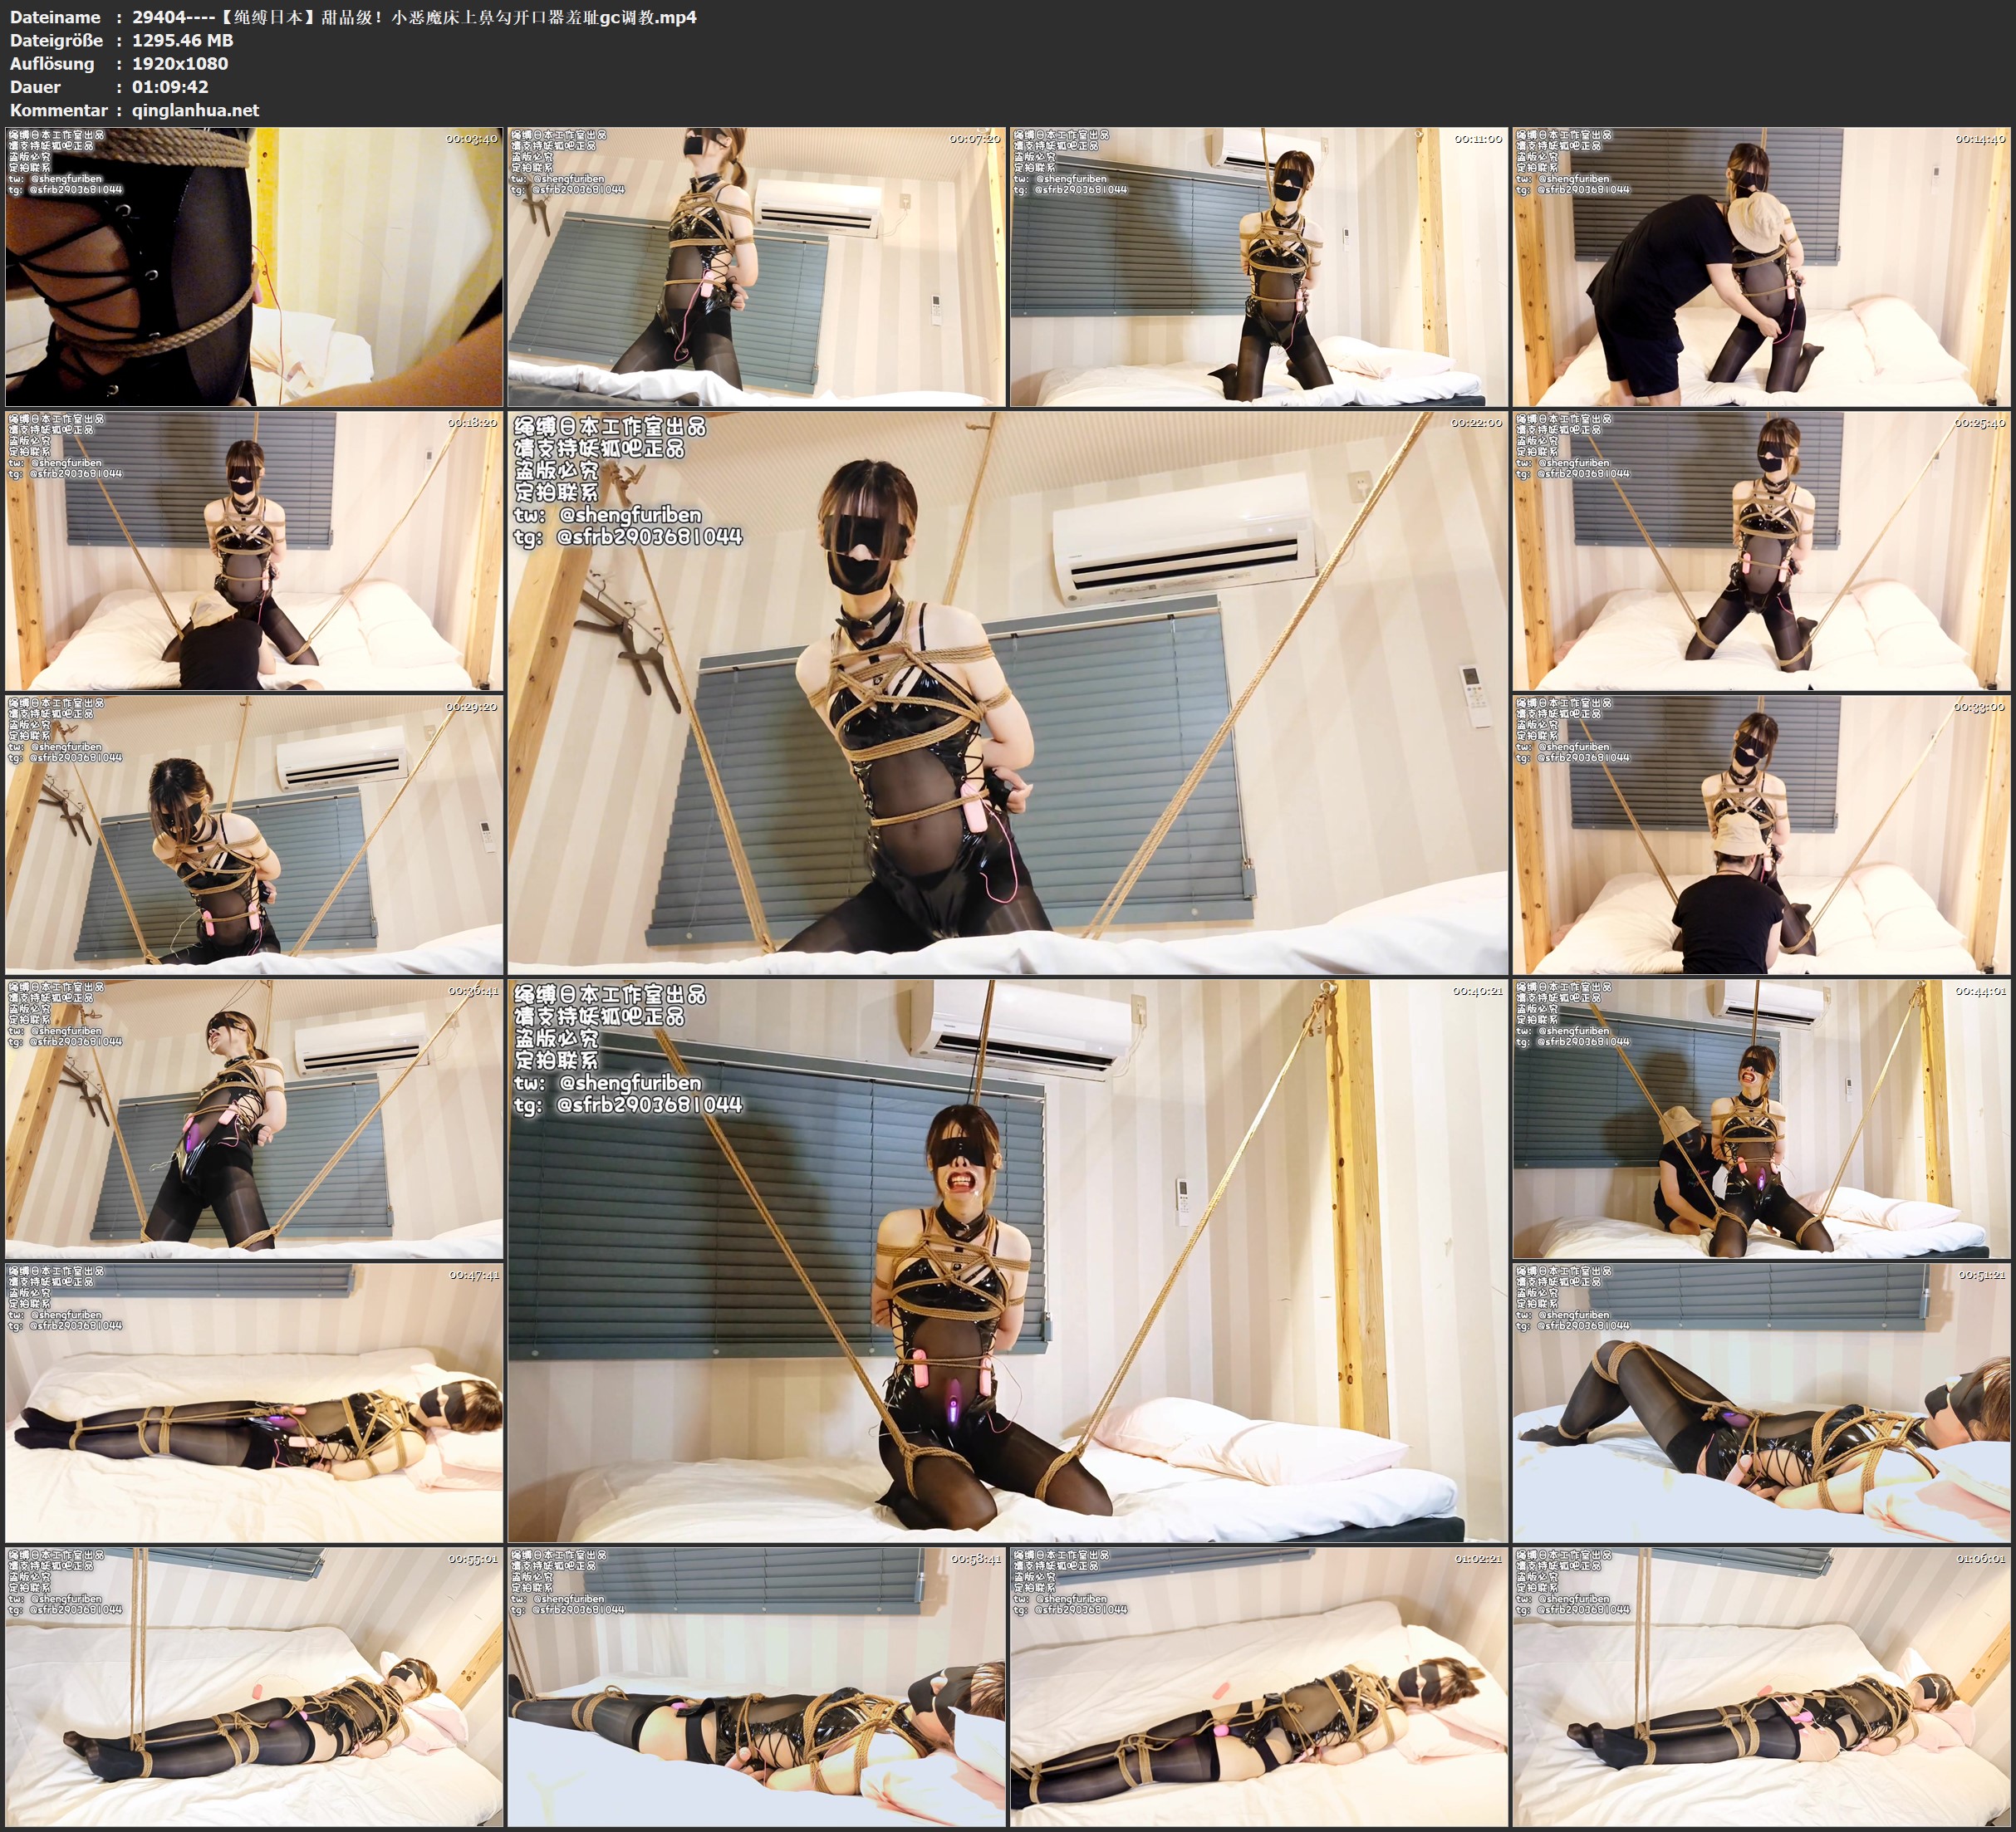Click the frame stamped 00:14:40

[x=1760, y=266]
